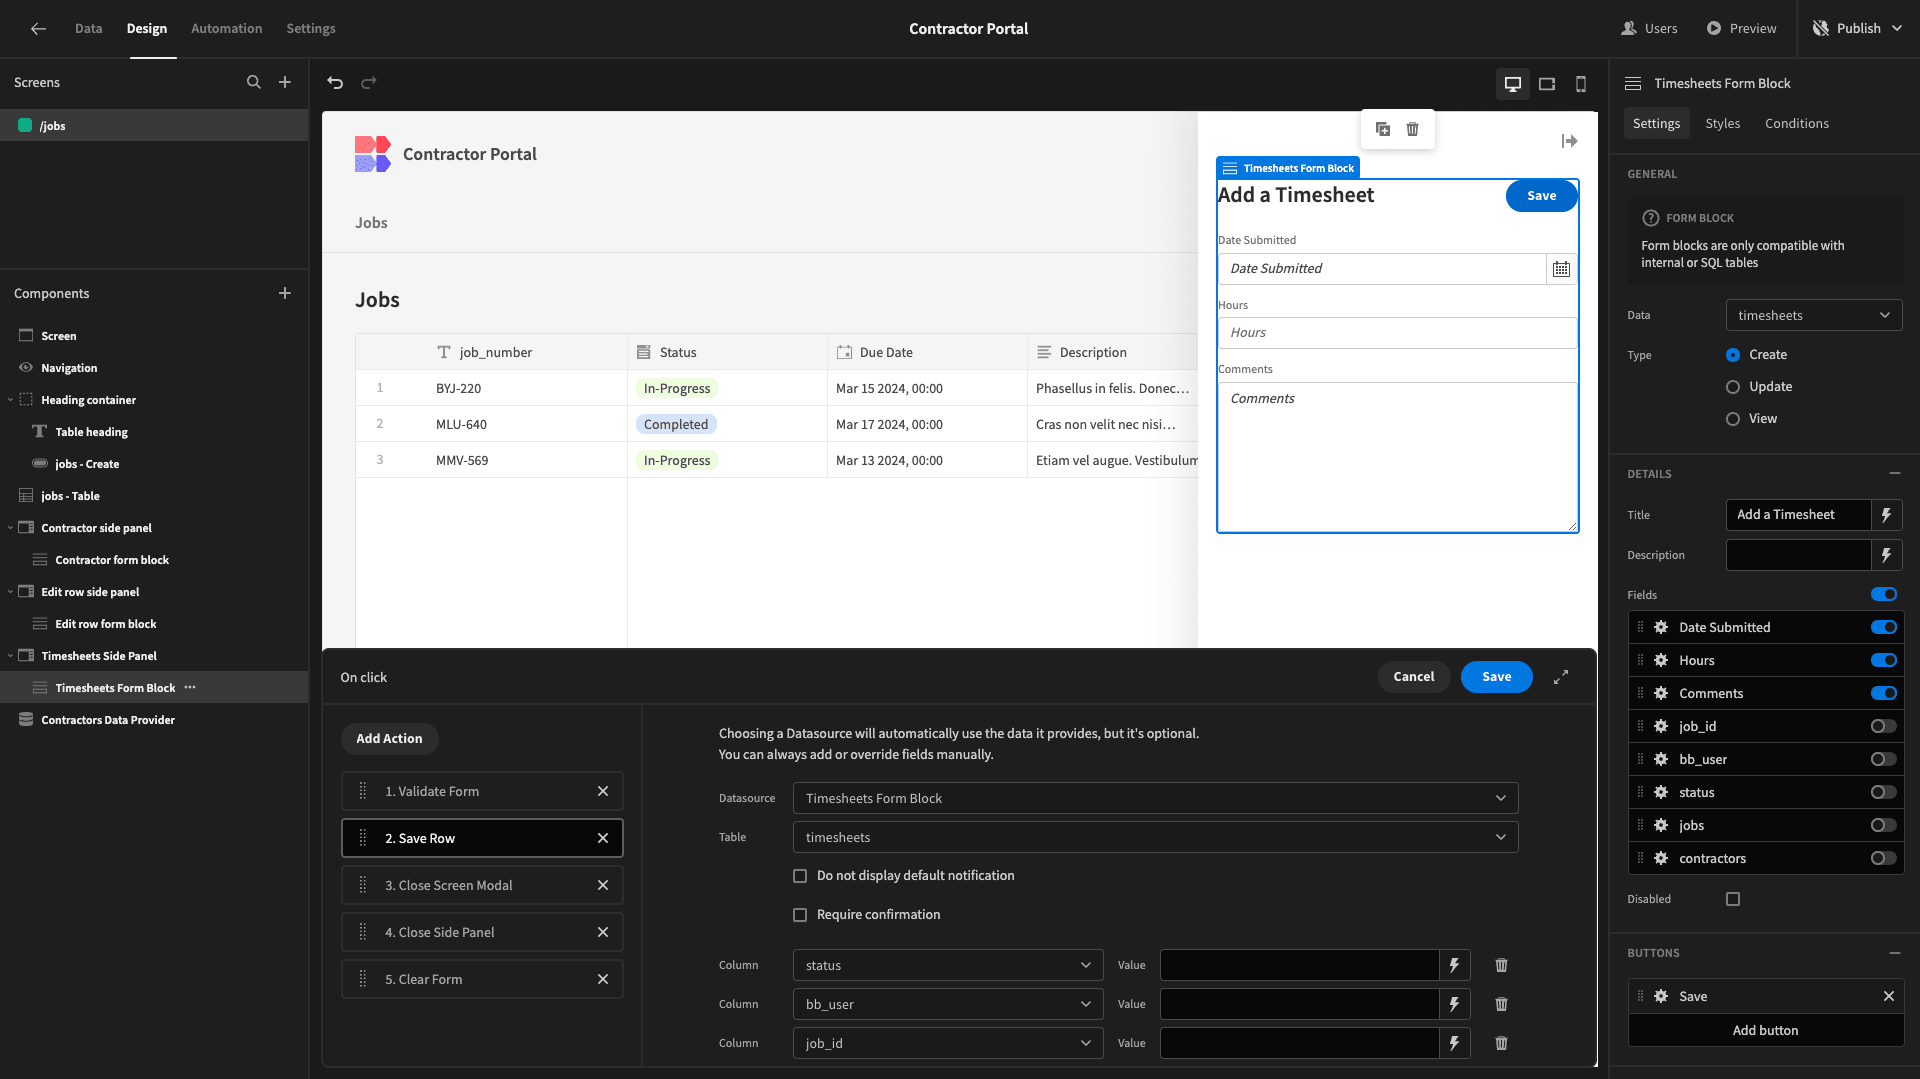The width and height of the screenshot is (1920, 1079).
Task: Open the bb_user column dropdown
Action: 948,1004
